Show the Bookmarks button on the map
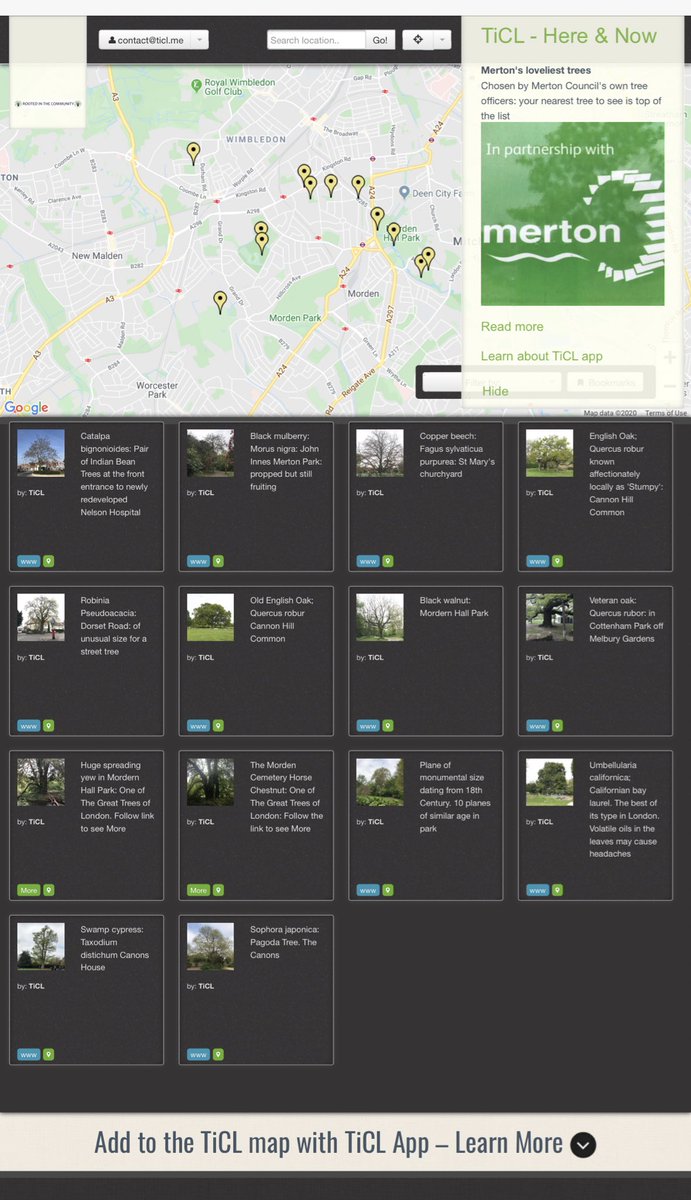Viewport: 691px width, 1200px height. [605, 382]
